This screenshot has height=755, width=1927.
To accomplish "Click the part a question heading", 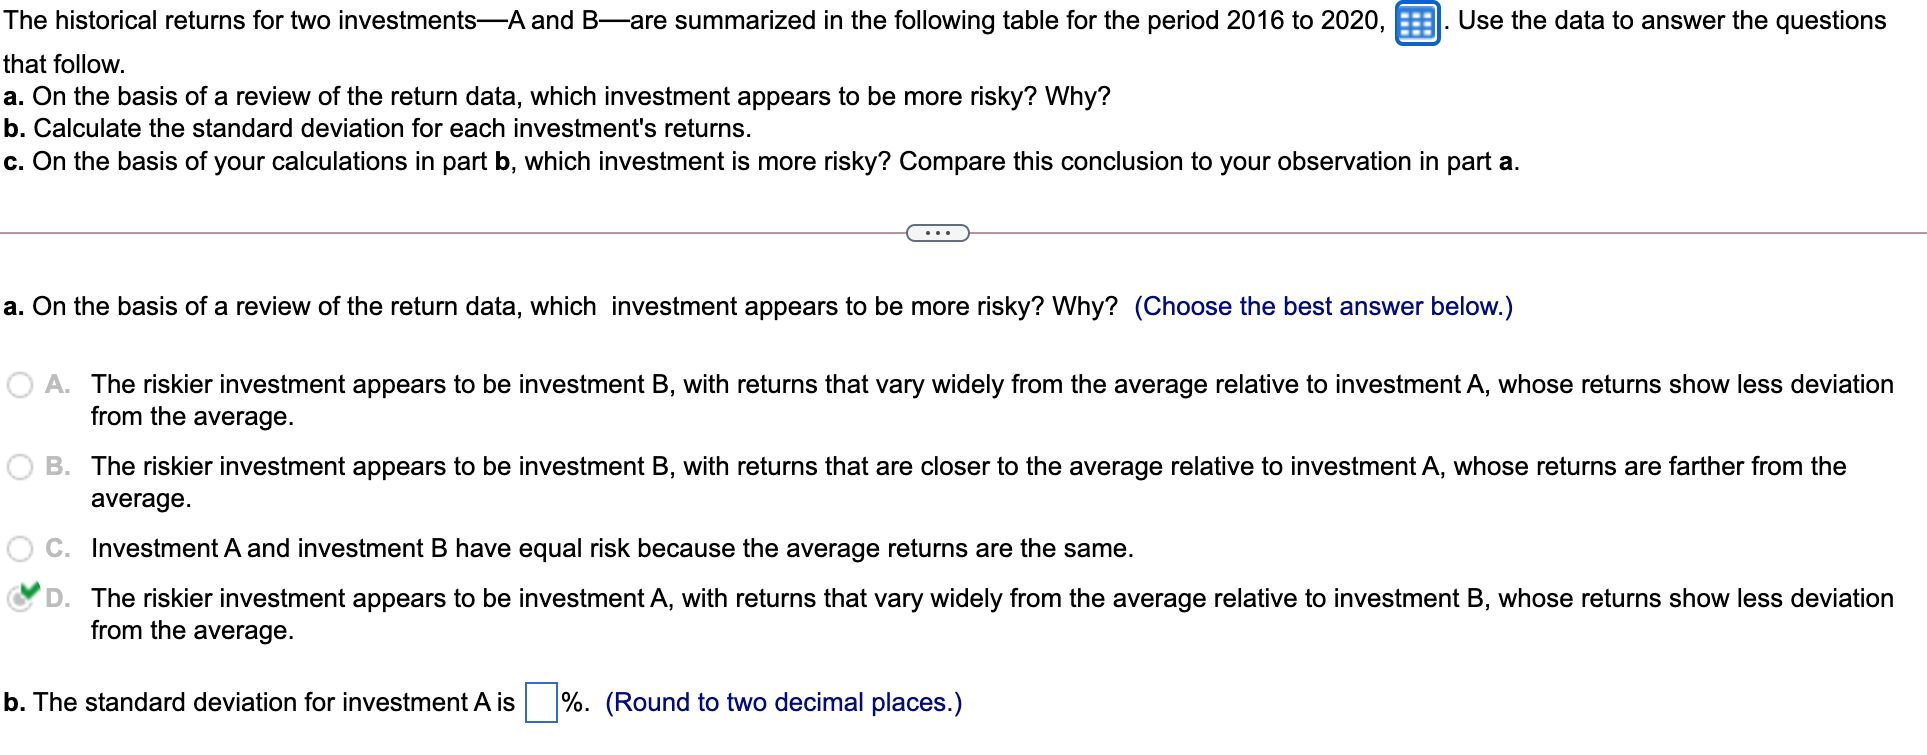I will click(400, 306).
